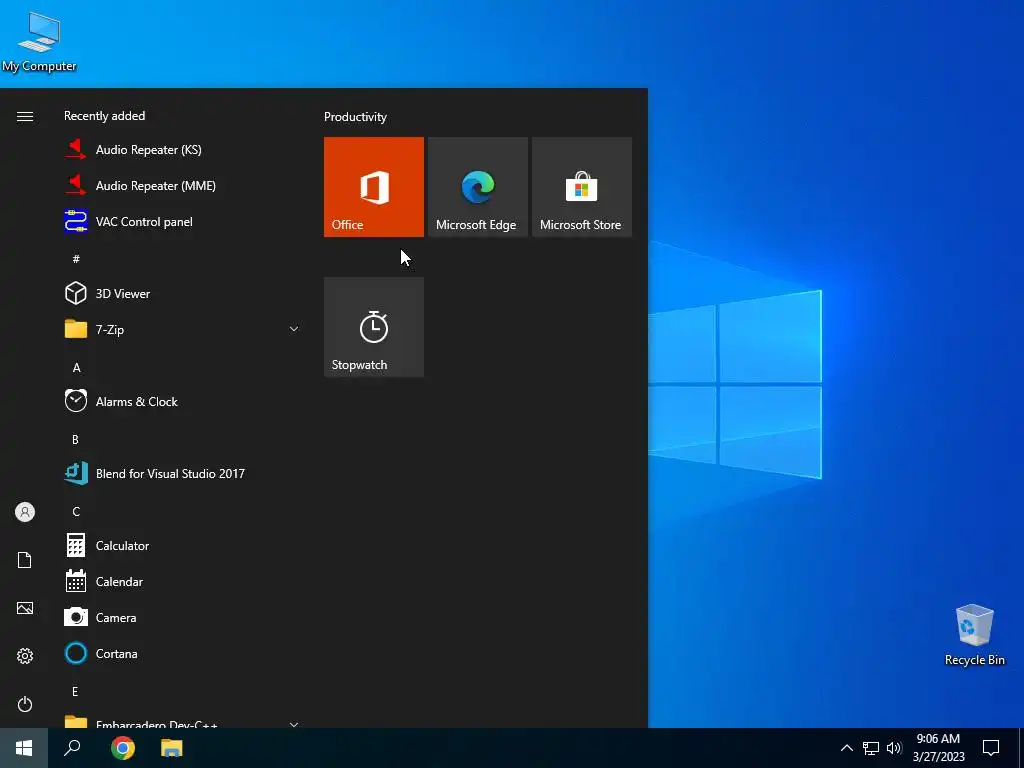Image resolution: width=1024 pixels, height=768 pixels.
Task: Launch Cortana from the app list
Action: [183, 653]
